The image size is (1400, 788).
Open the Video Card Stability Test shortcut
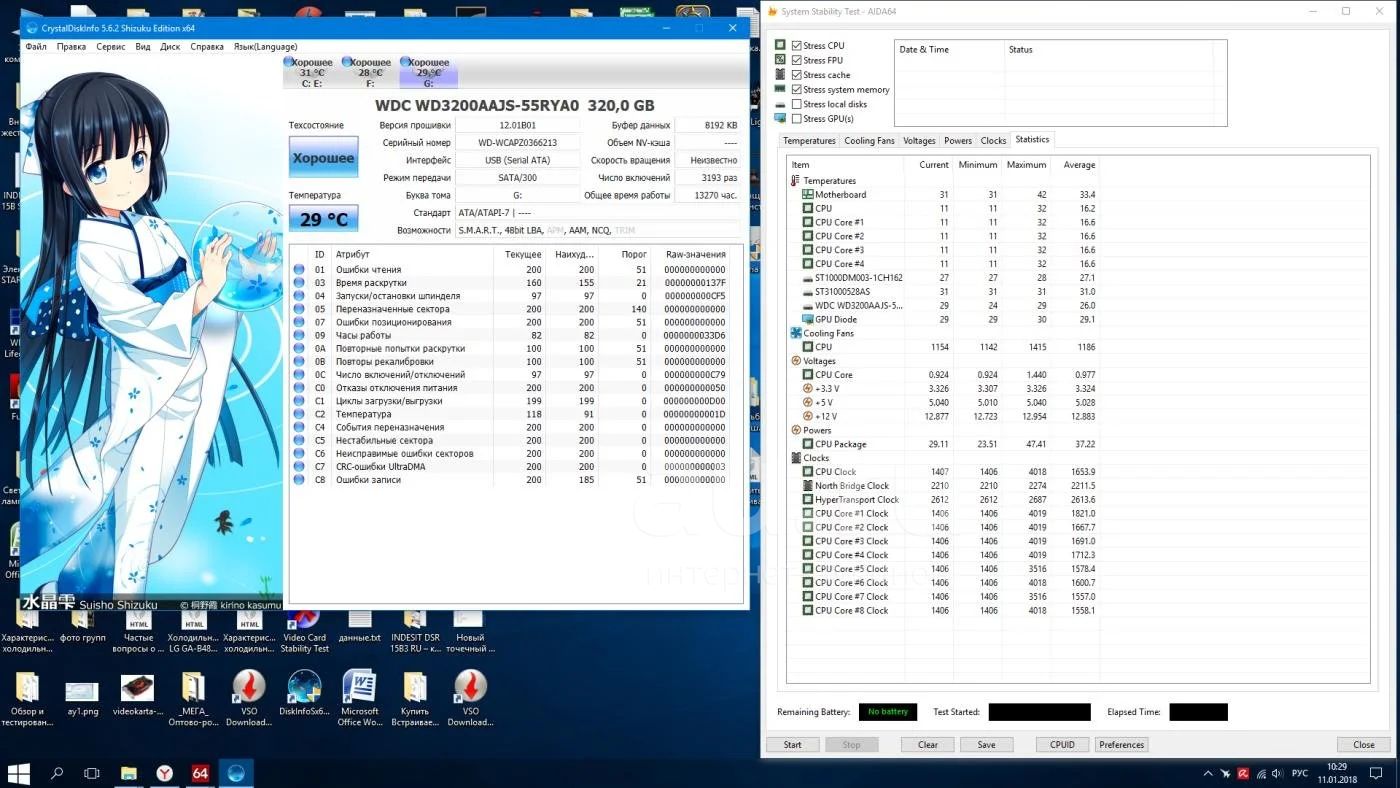[x=304, y=630]
